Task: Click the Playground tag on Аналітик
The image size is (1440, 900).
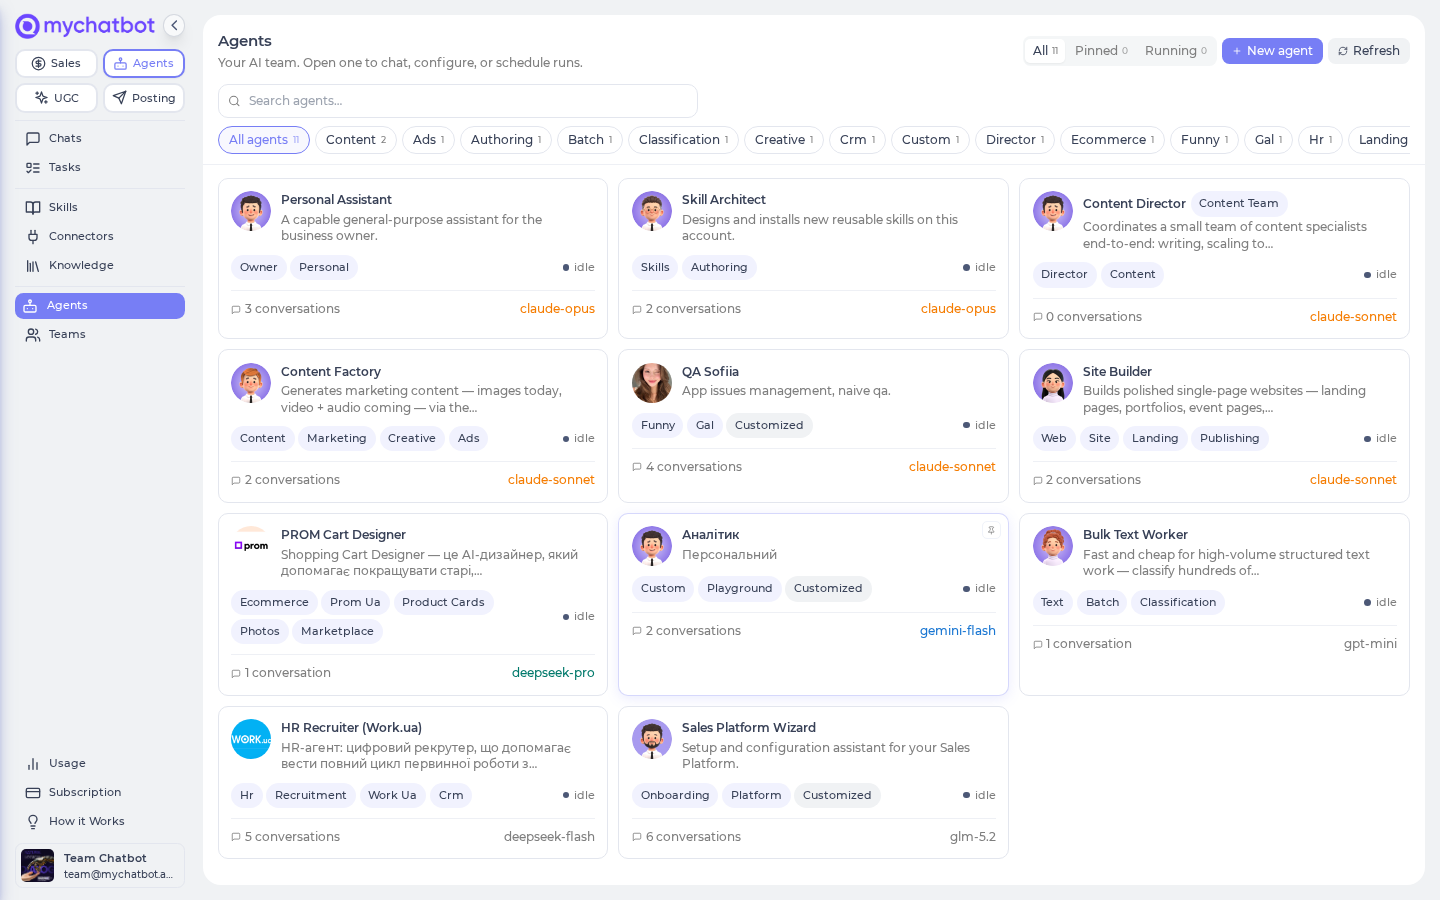Action: [x=740, y=589]
